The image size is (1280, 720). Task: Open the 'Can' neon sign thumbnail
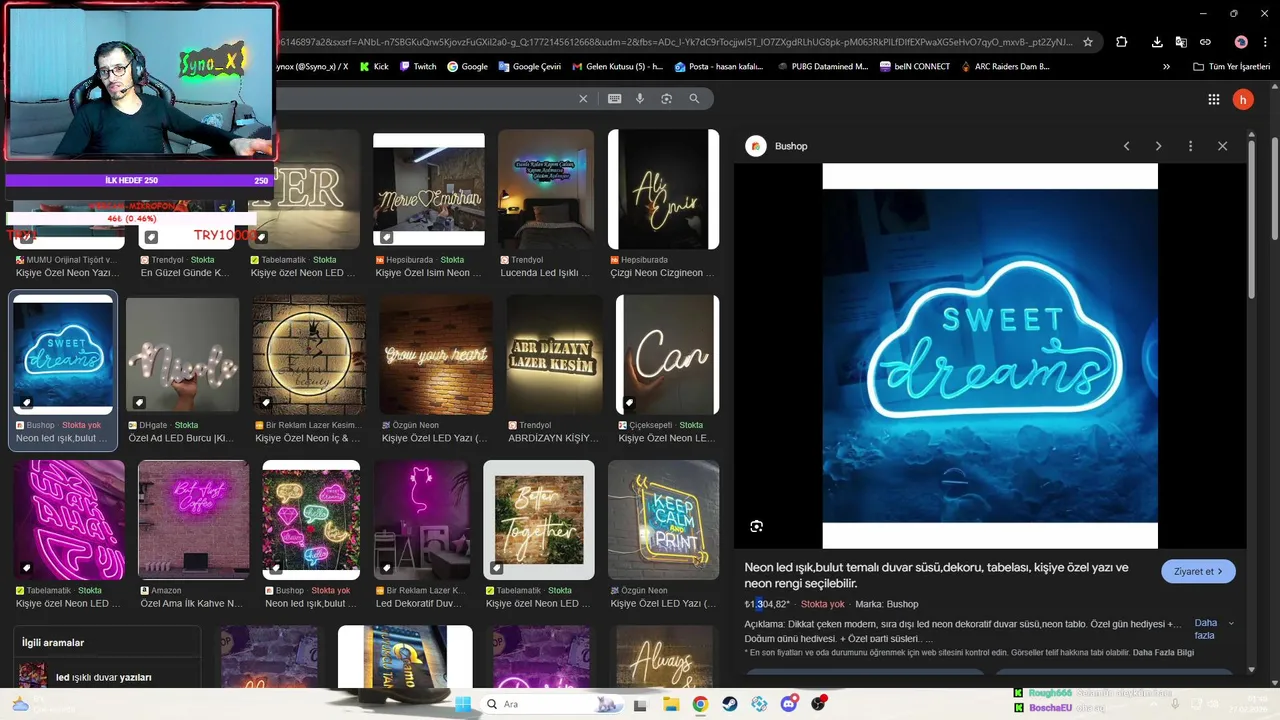coord(667,355)
